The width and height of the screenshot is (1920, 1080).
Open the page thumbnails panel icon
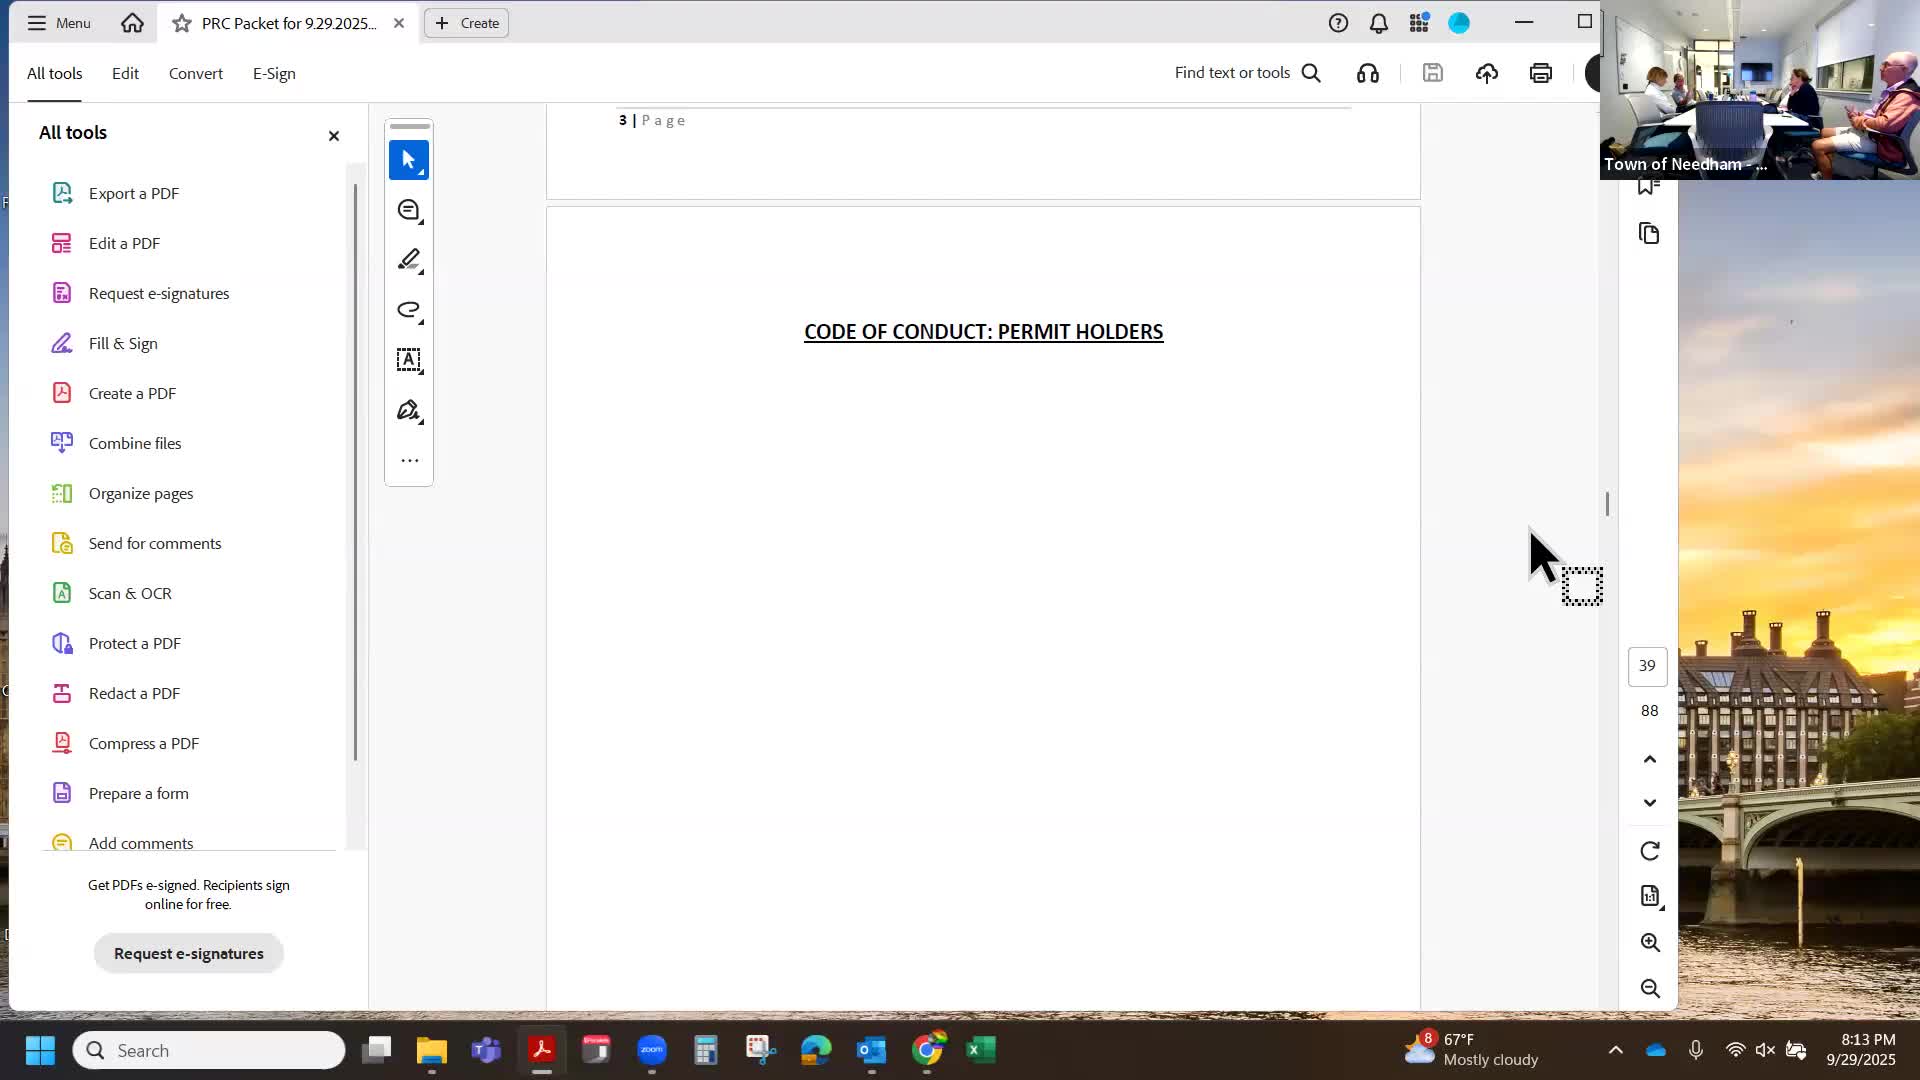1650,234
